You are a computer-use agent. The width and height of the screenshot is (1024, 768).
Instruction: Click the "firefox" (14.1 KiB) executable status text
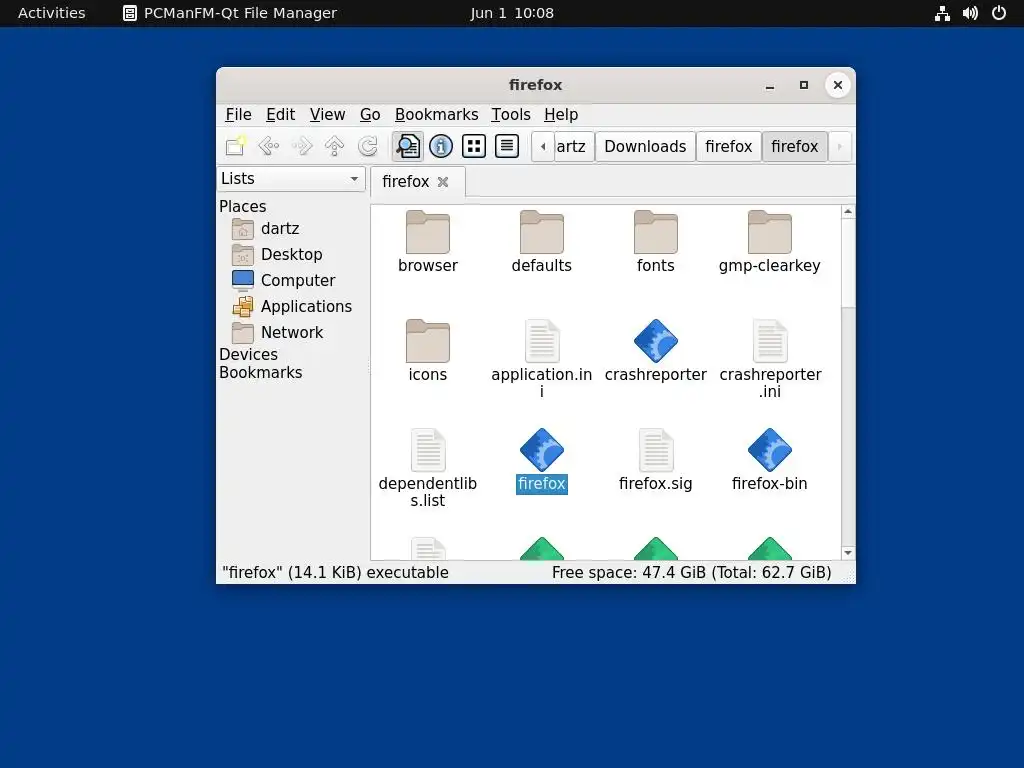pos(335,573)
